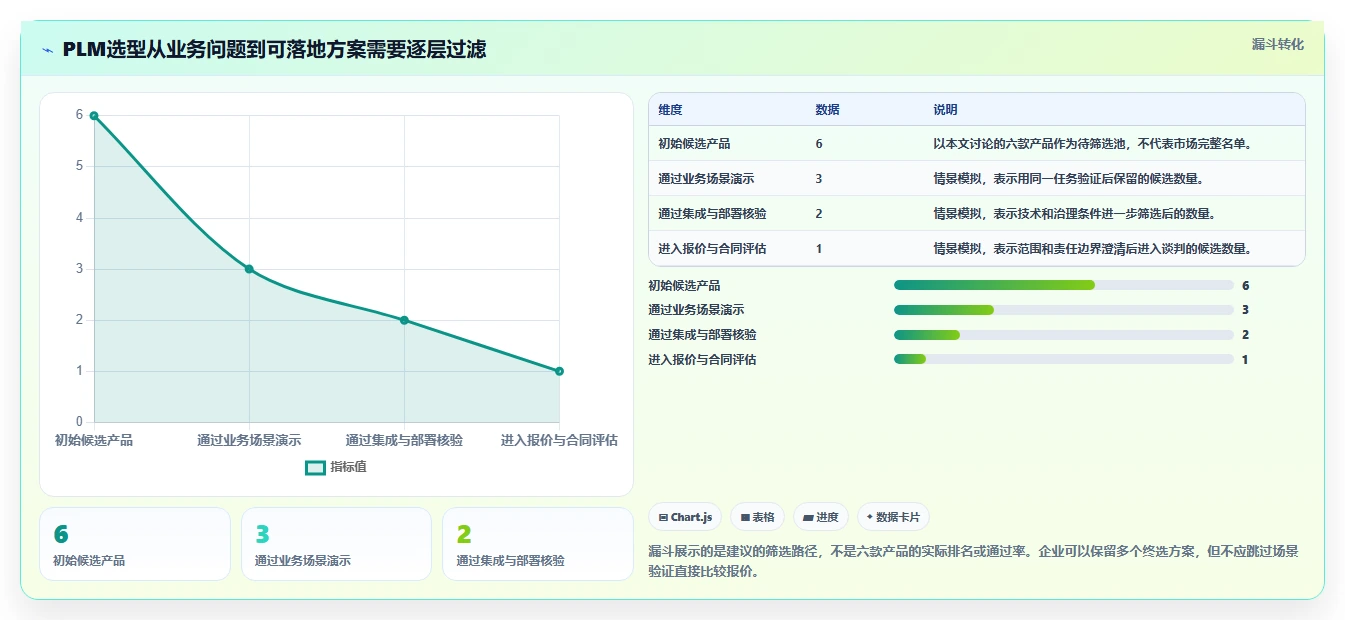Select table cell 初始候选产品

click(x=694, y=144)
